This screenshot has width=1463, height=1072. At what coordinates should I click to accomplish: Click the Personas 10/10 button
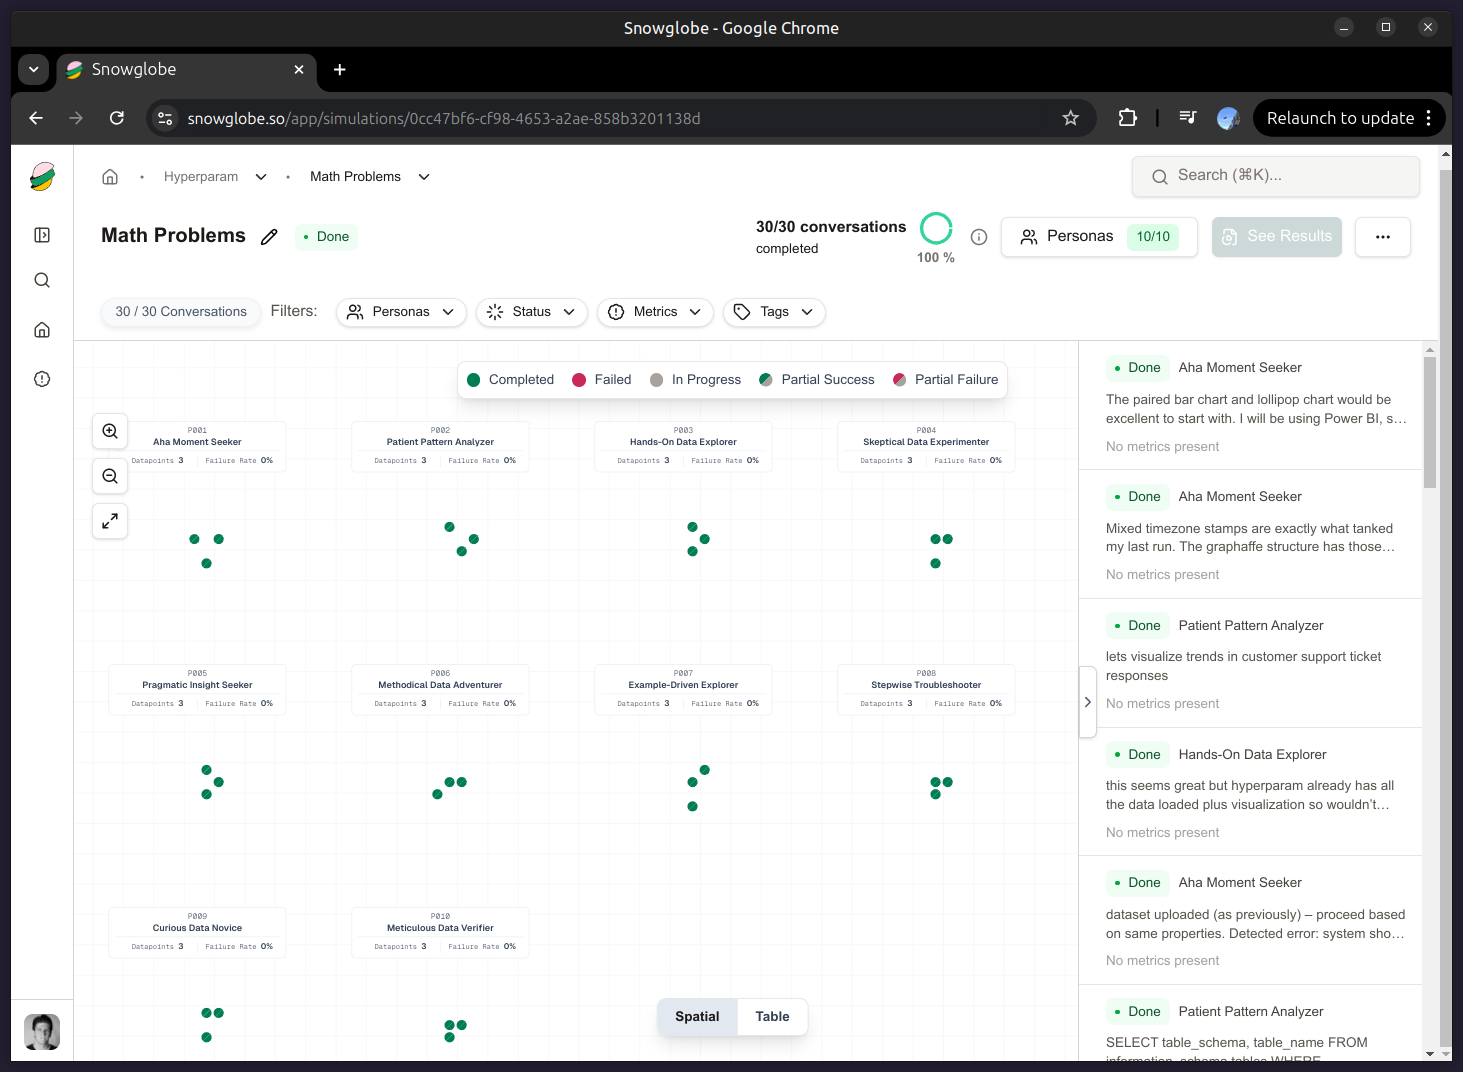pos(1099,237)
